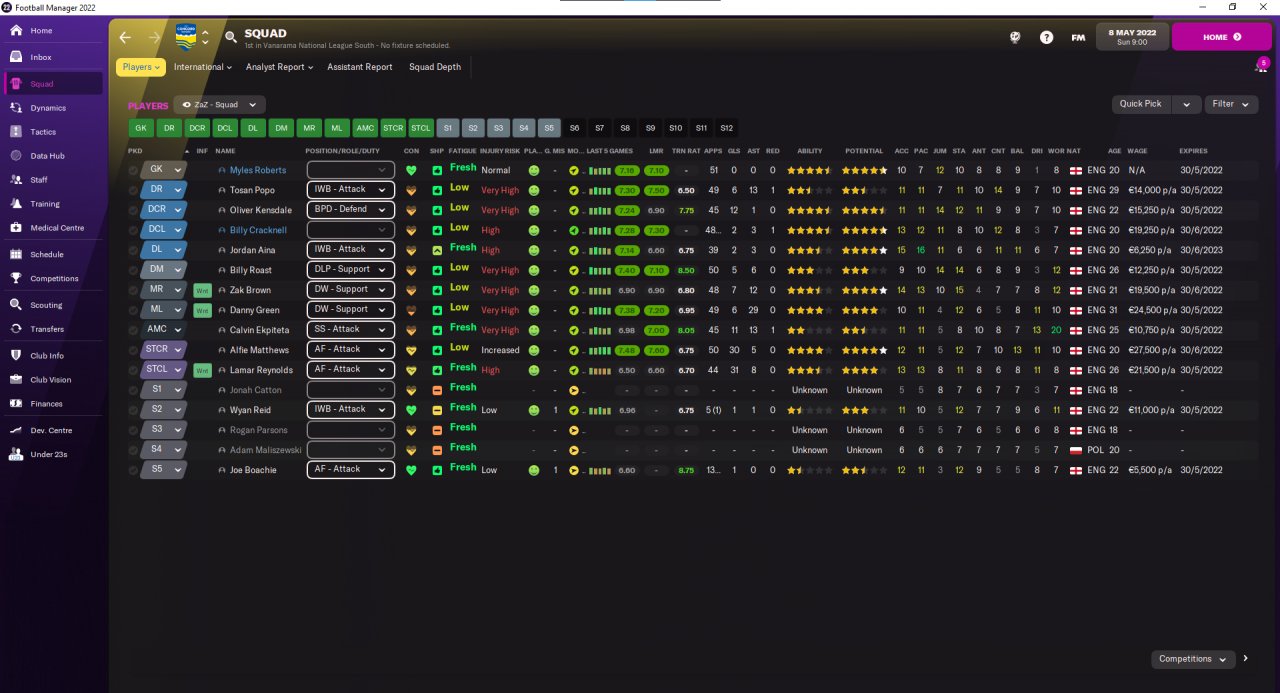Open the FM menu icon
This screenshot has height=693, width=1280.
tap(1078, 37)
